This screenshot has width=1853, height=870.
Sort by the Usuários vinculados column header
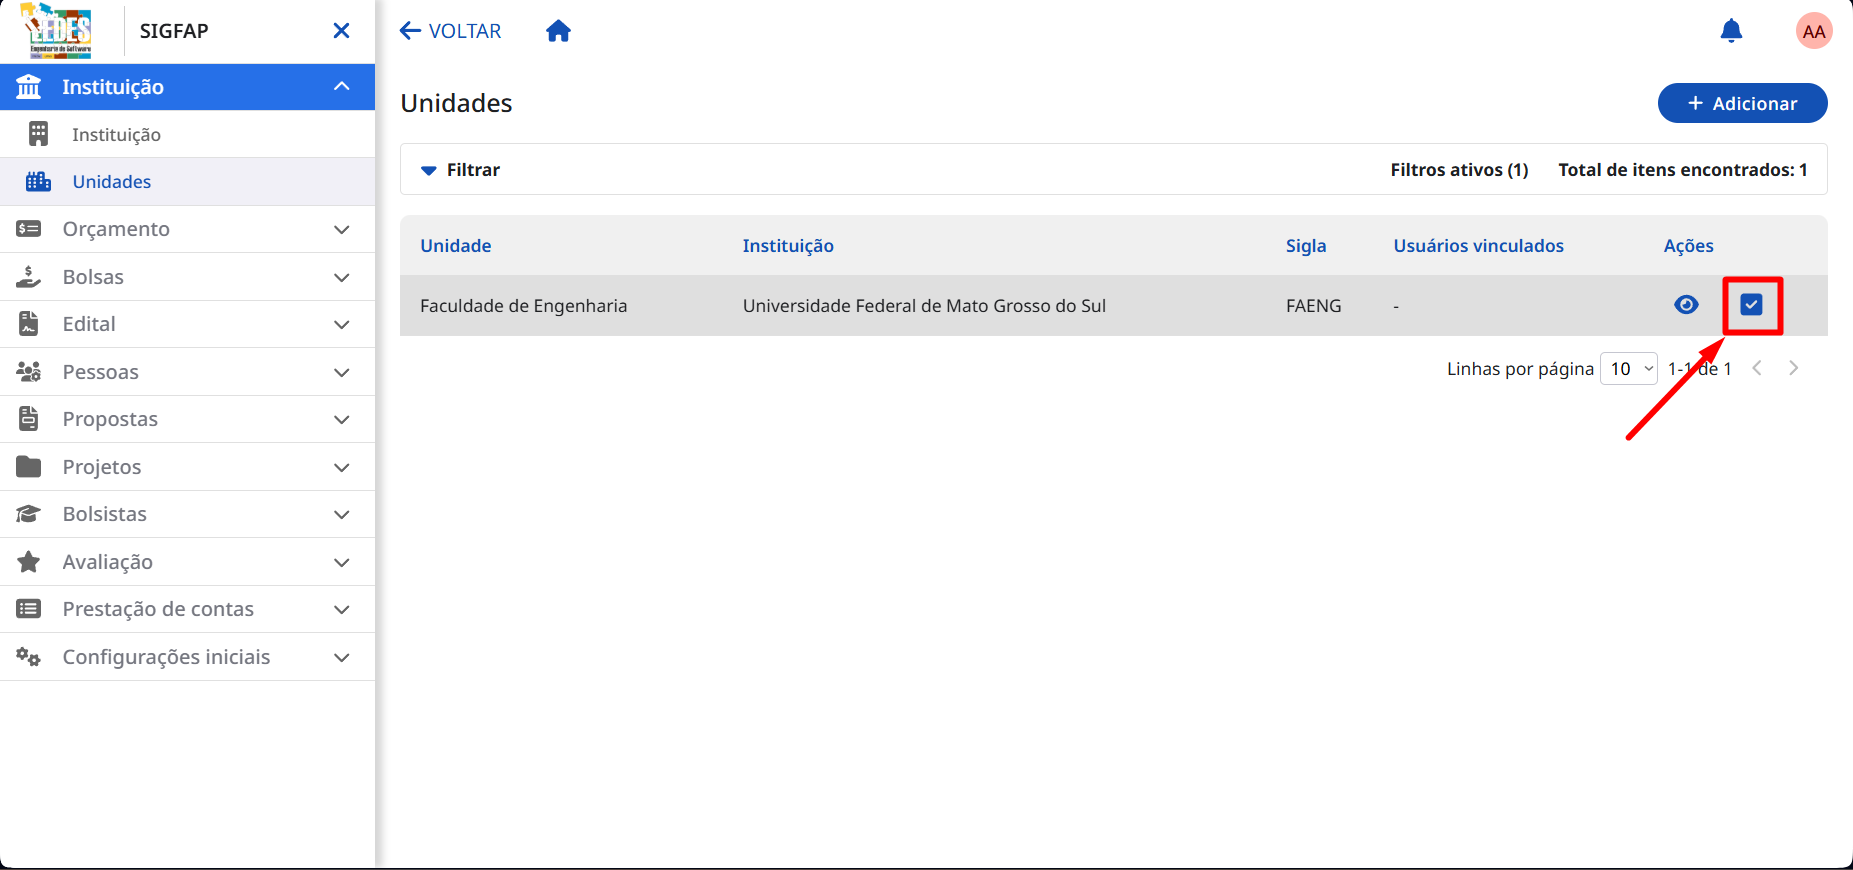1479,246
